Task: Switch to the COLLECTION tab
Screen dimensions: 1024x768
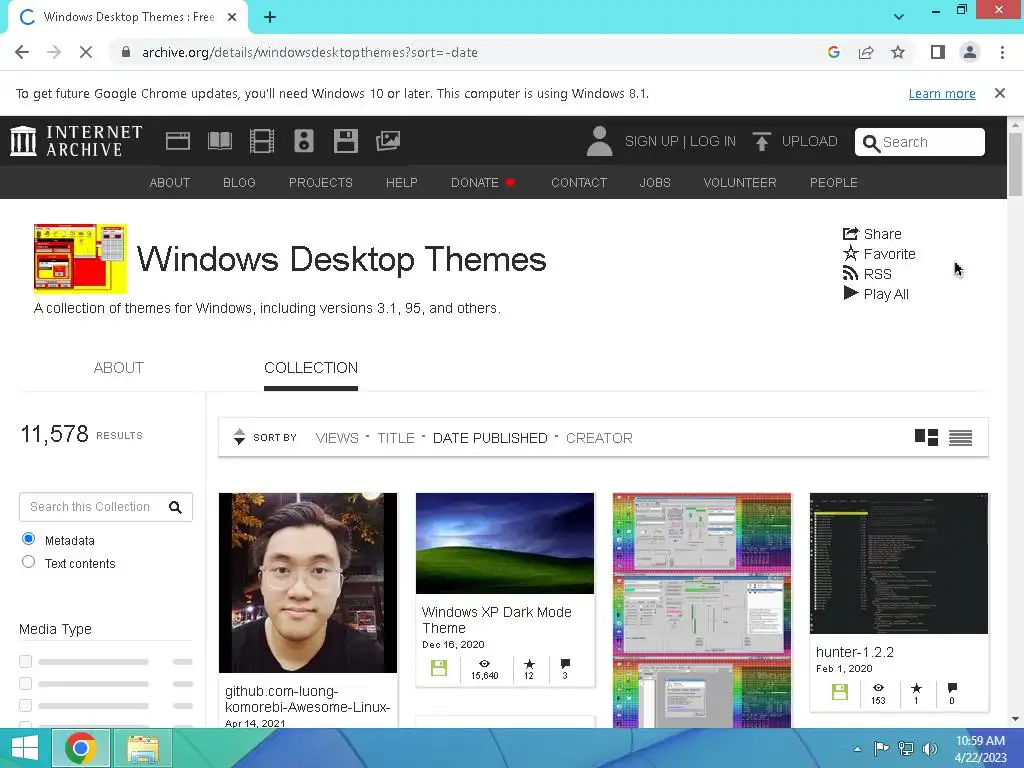Action: coord(311,368)
